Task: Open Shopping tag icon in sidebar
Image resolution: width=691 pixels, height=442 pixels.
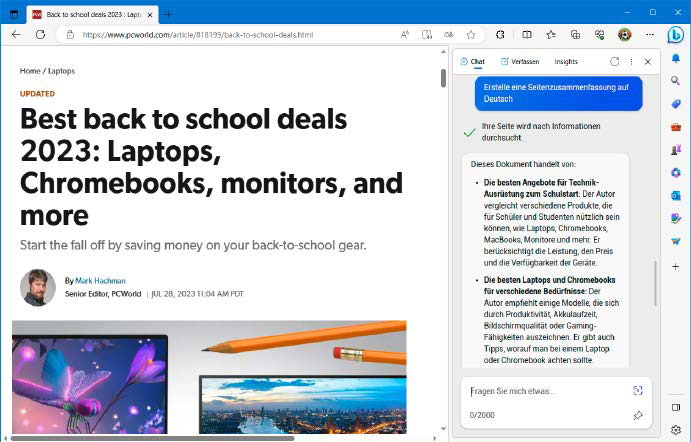Action: 676,104
